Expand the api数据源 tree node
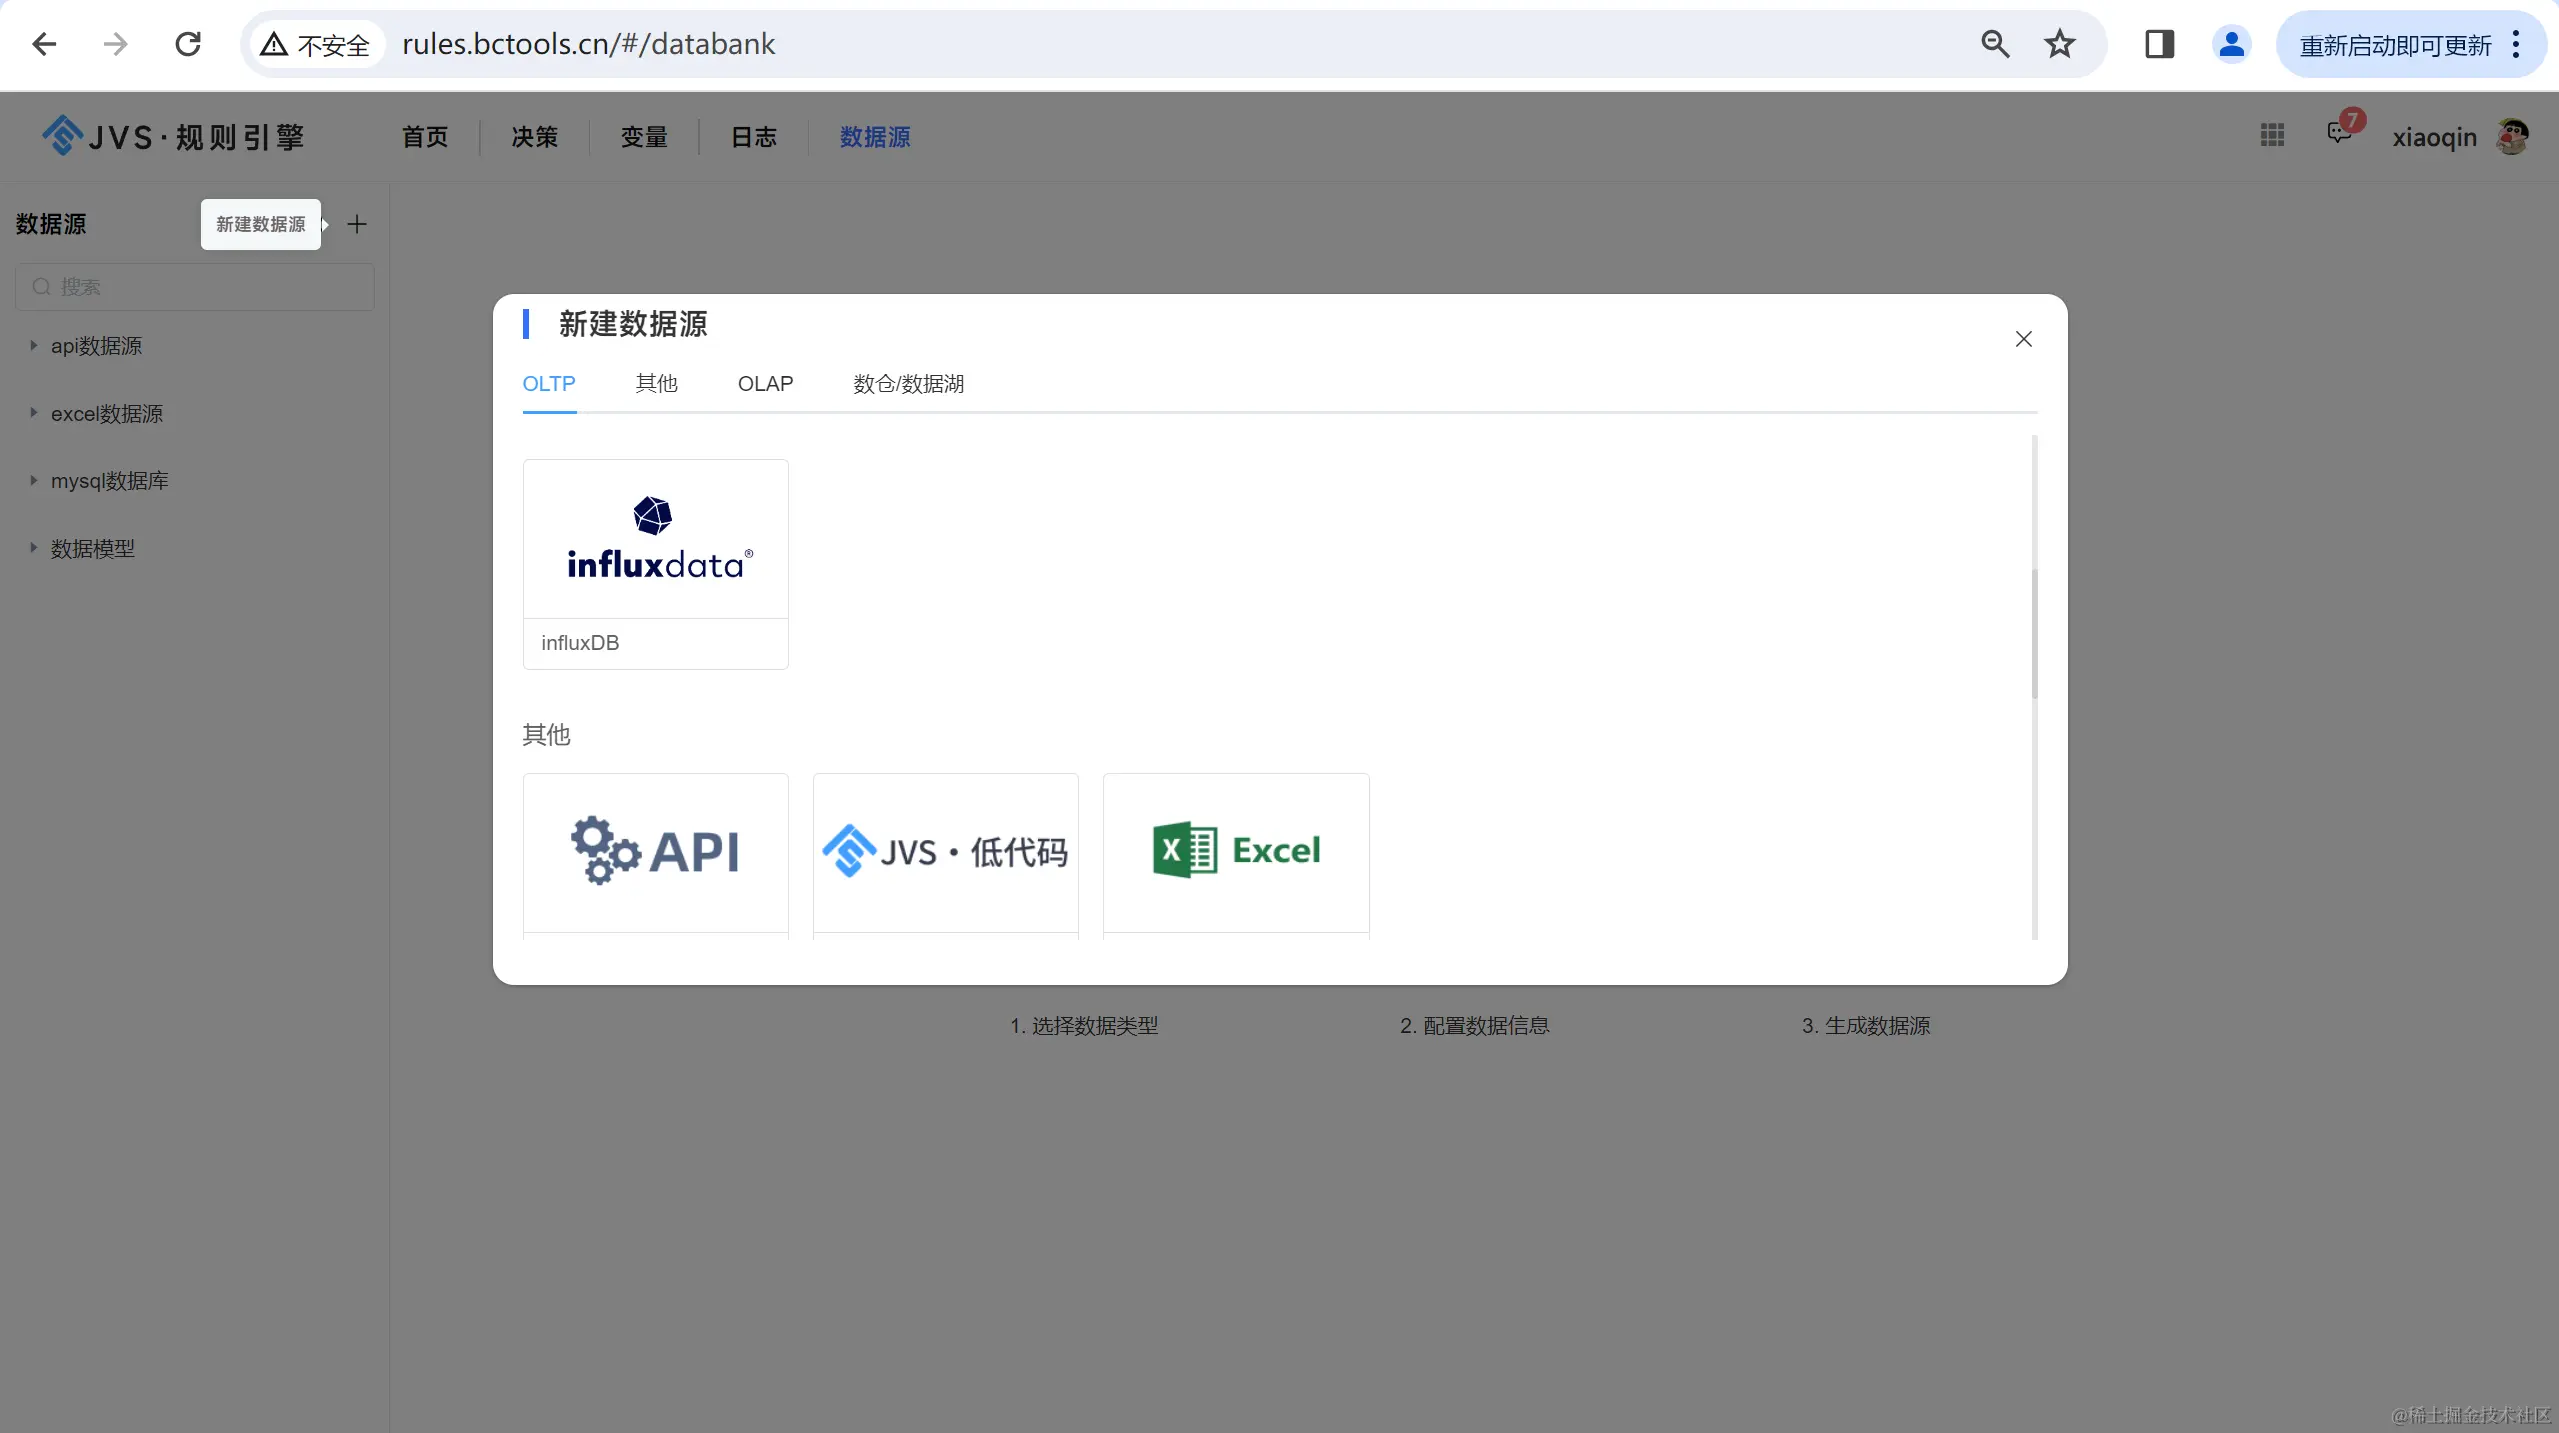Viewport: 2559px width, 1433px height. tap(33, 346)
